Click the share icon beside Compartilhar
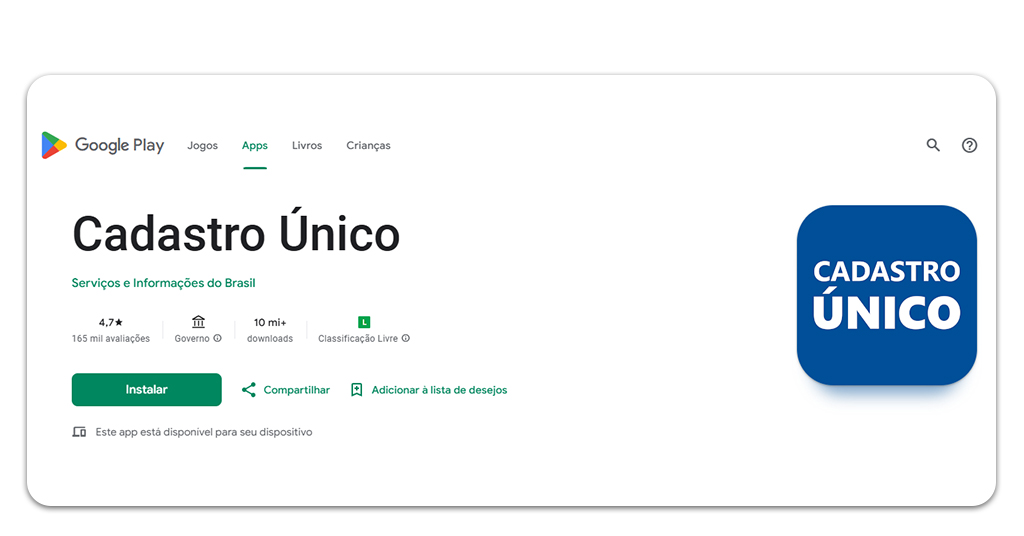The height and width of the screenshot is (536, 1024). 249,390
